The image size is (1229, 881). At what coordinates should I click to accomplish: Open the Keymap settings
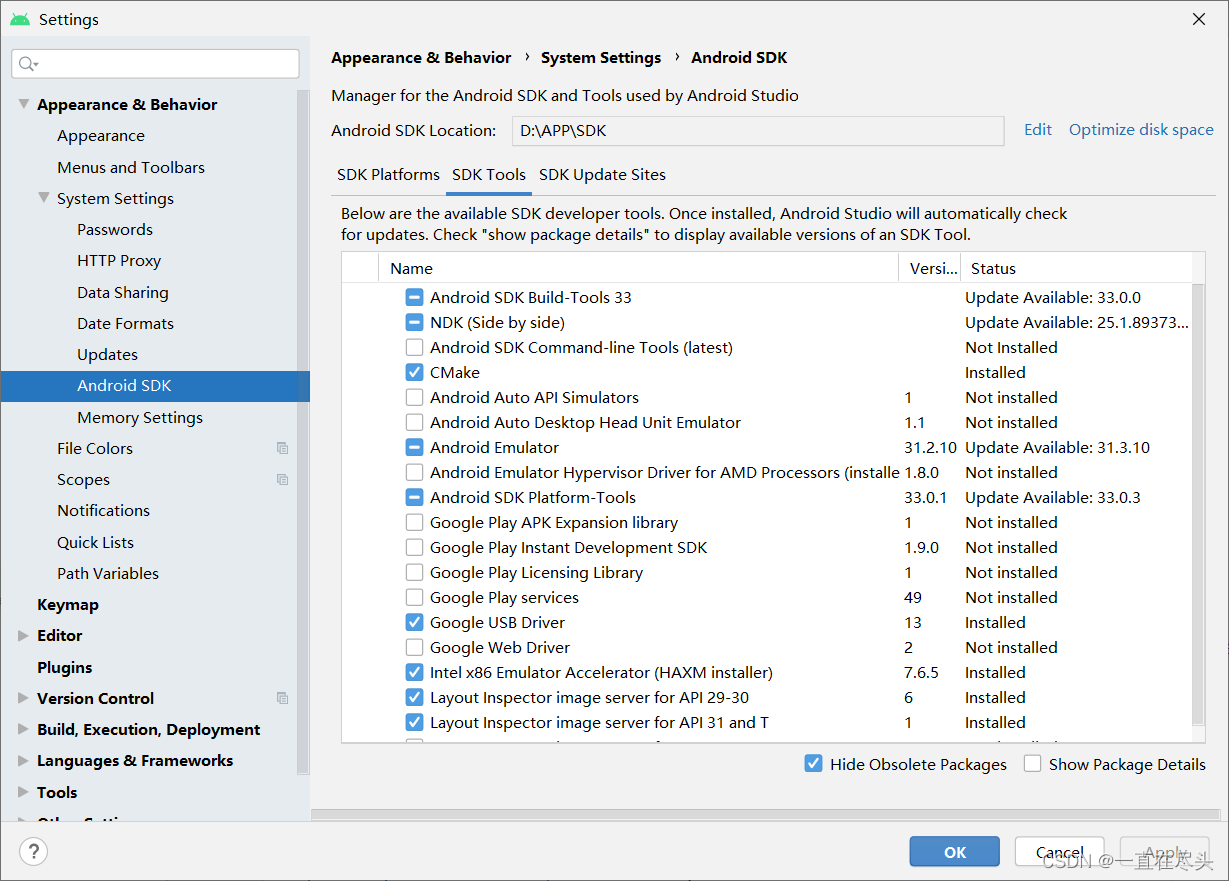68,604
